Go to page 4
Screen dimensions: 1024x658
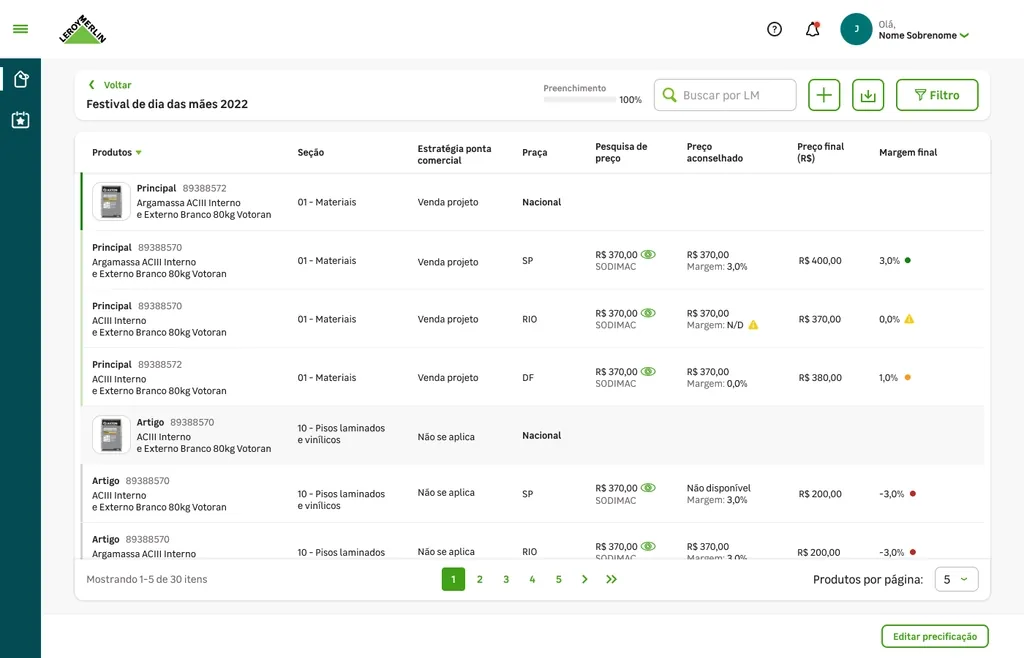[532, 579]
